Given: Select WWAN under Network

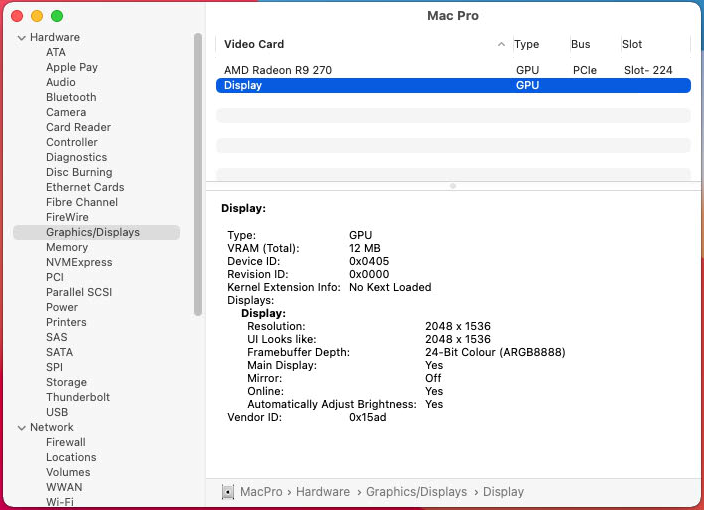Looking at the screenshot, I should pos(64,487).
